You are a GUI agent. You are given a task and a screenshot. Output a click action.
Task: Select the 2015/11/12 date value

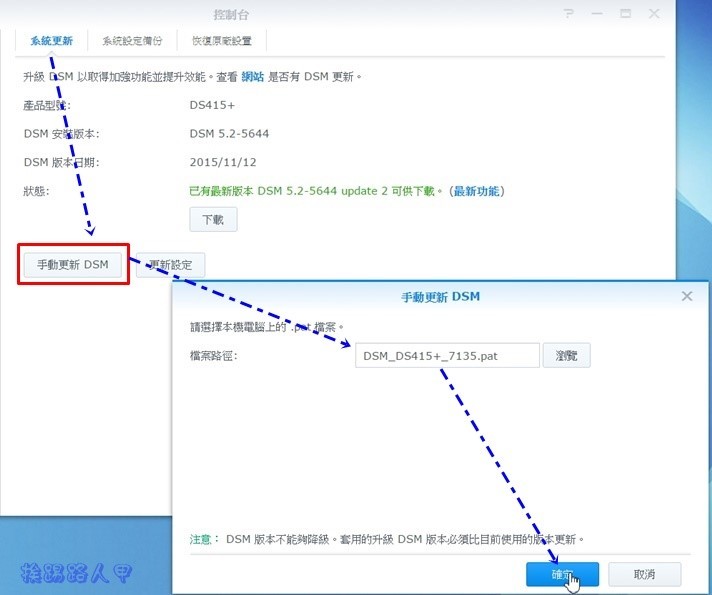pos(223,163)
